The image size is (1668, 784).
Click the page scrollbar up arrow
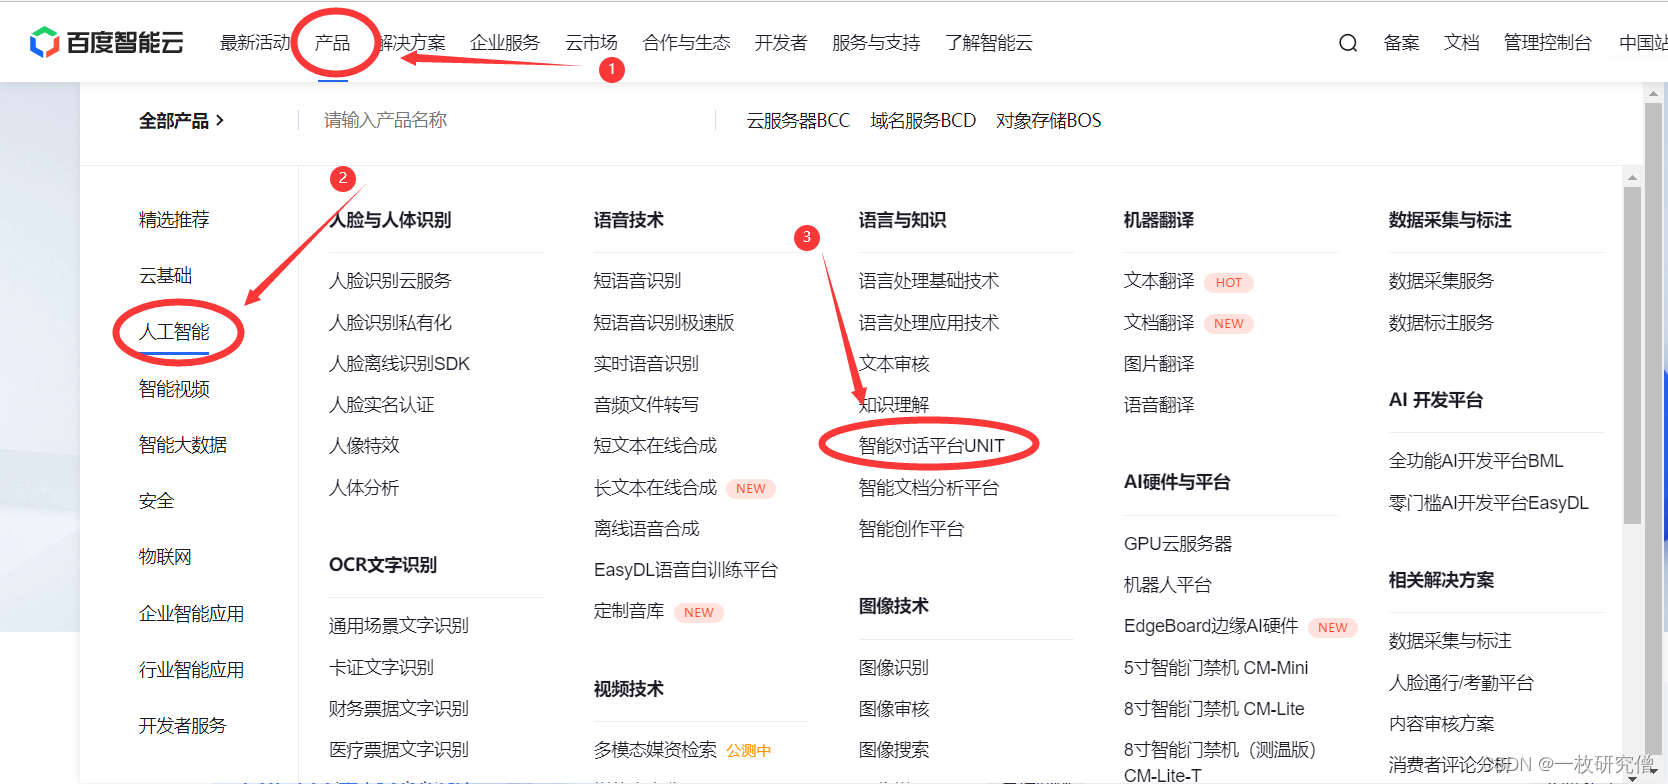point(1653,93)
